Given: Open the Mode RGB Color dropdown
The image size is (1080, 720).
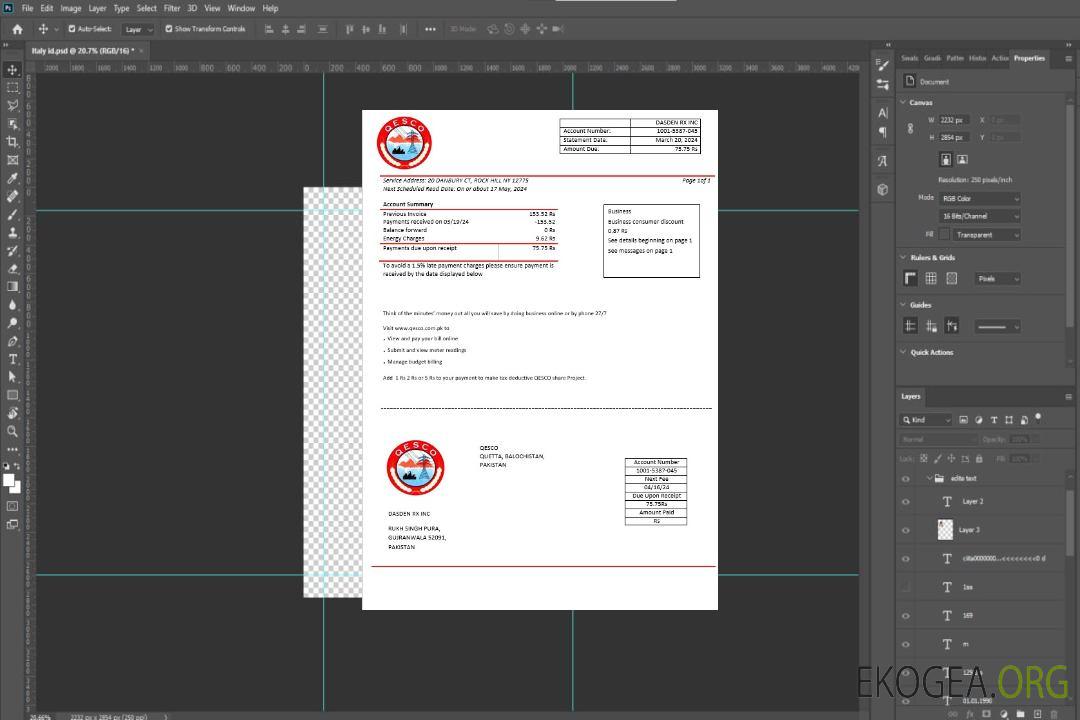Looking at the screenshot, I should 980,198.
